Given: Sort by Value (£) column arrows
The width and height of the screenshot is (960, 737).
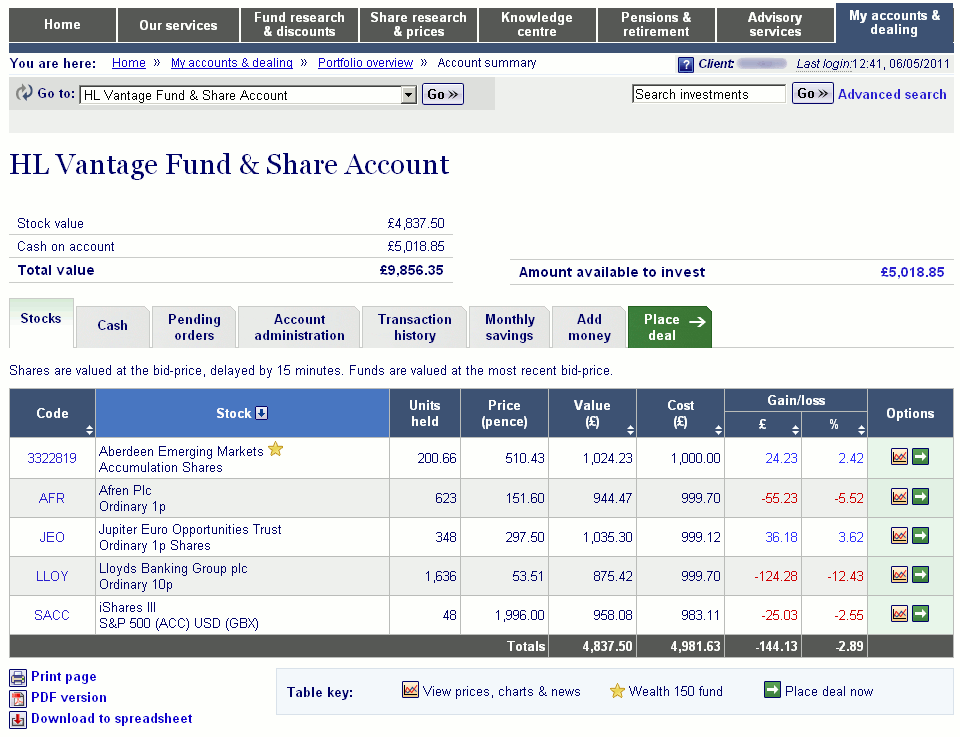Looking at the screenshot, I should pyautogui.click(x=631, y=430).
